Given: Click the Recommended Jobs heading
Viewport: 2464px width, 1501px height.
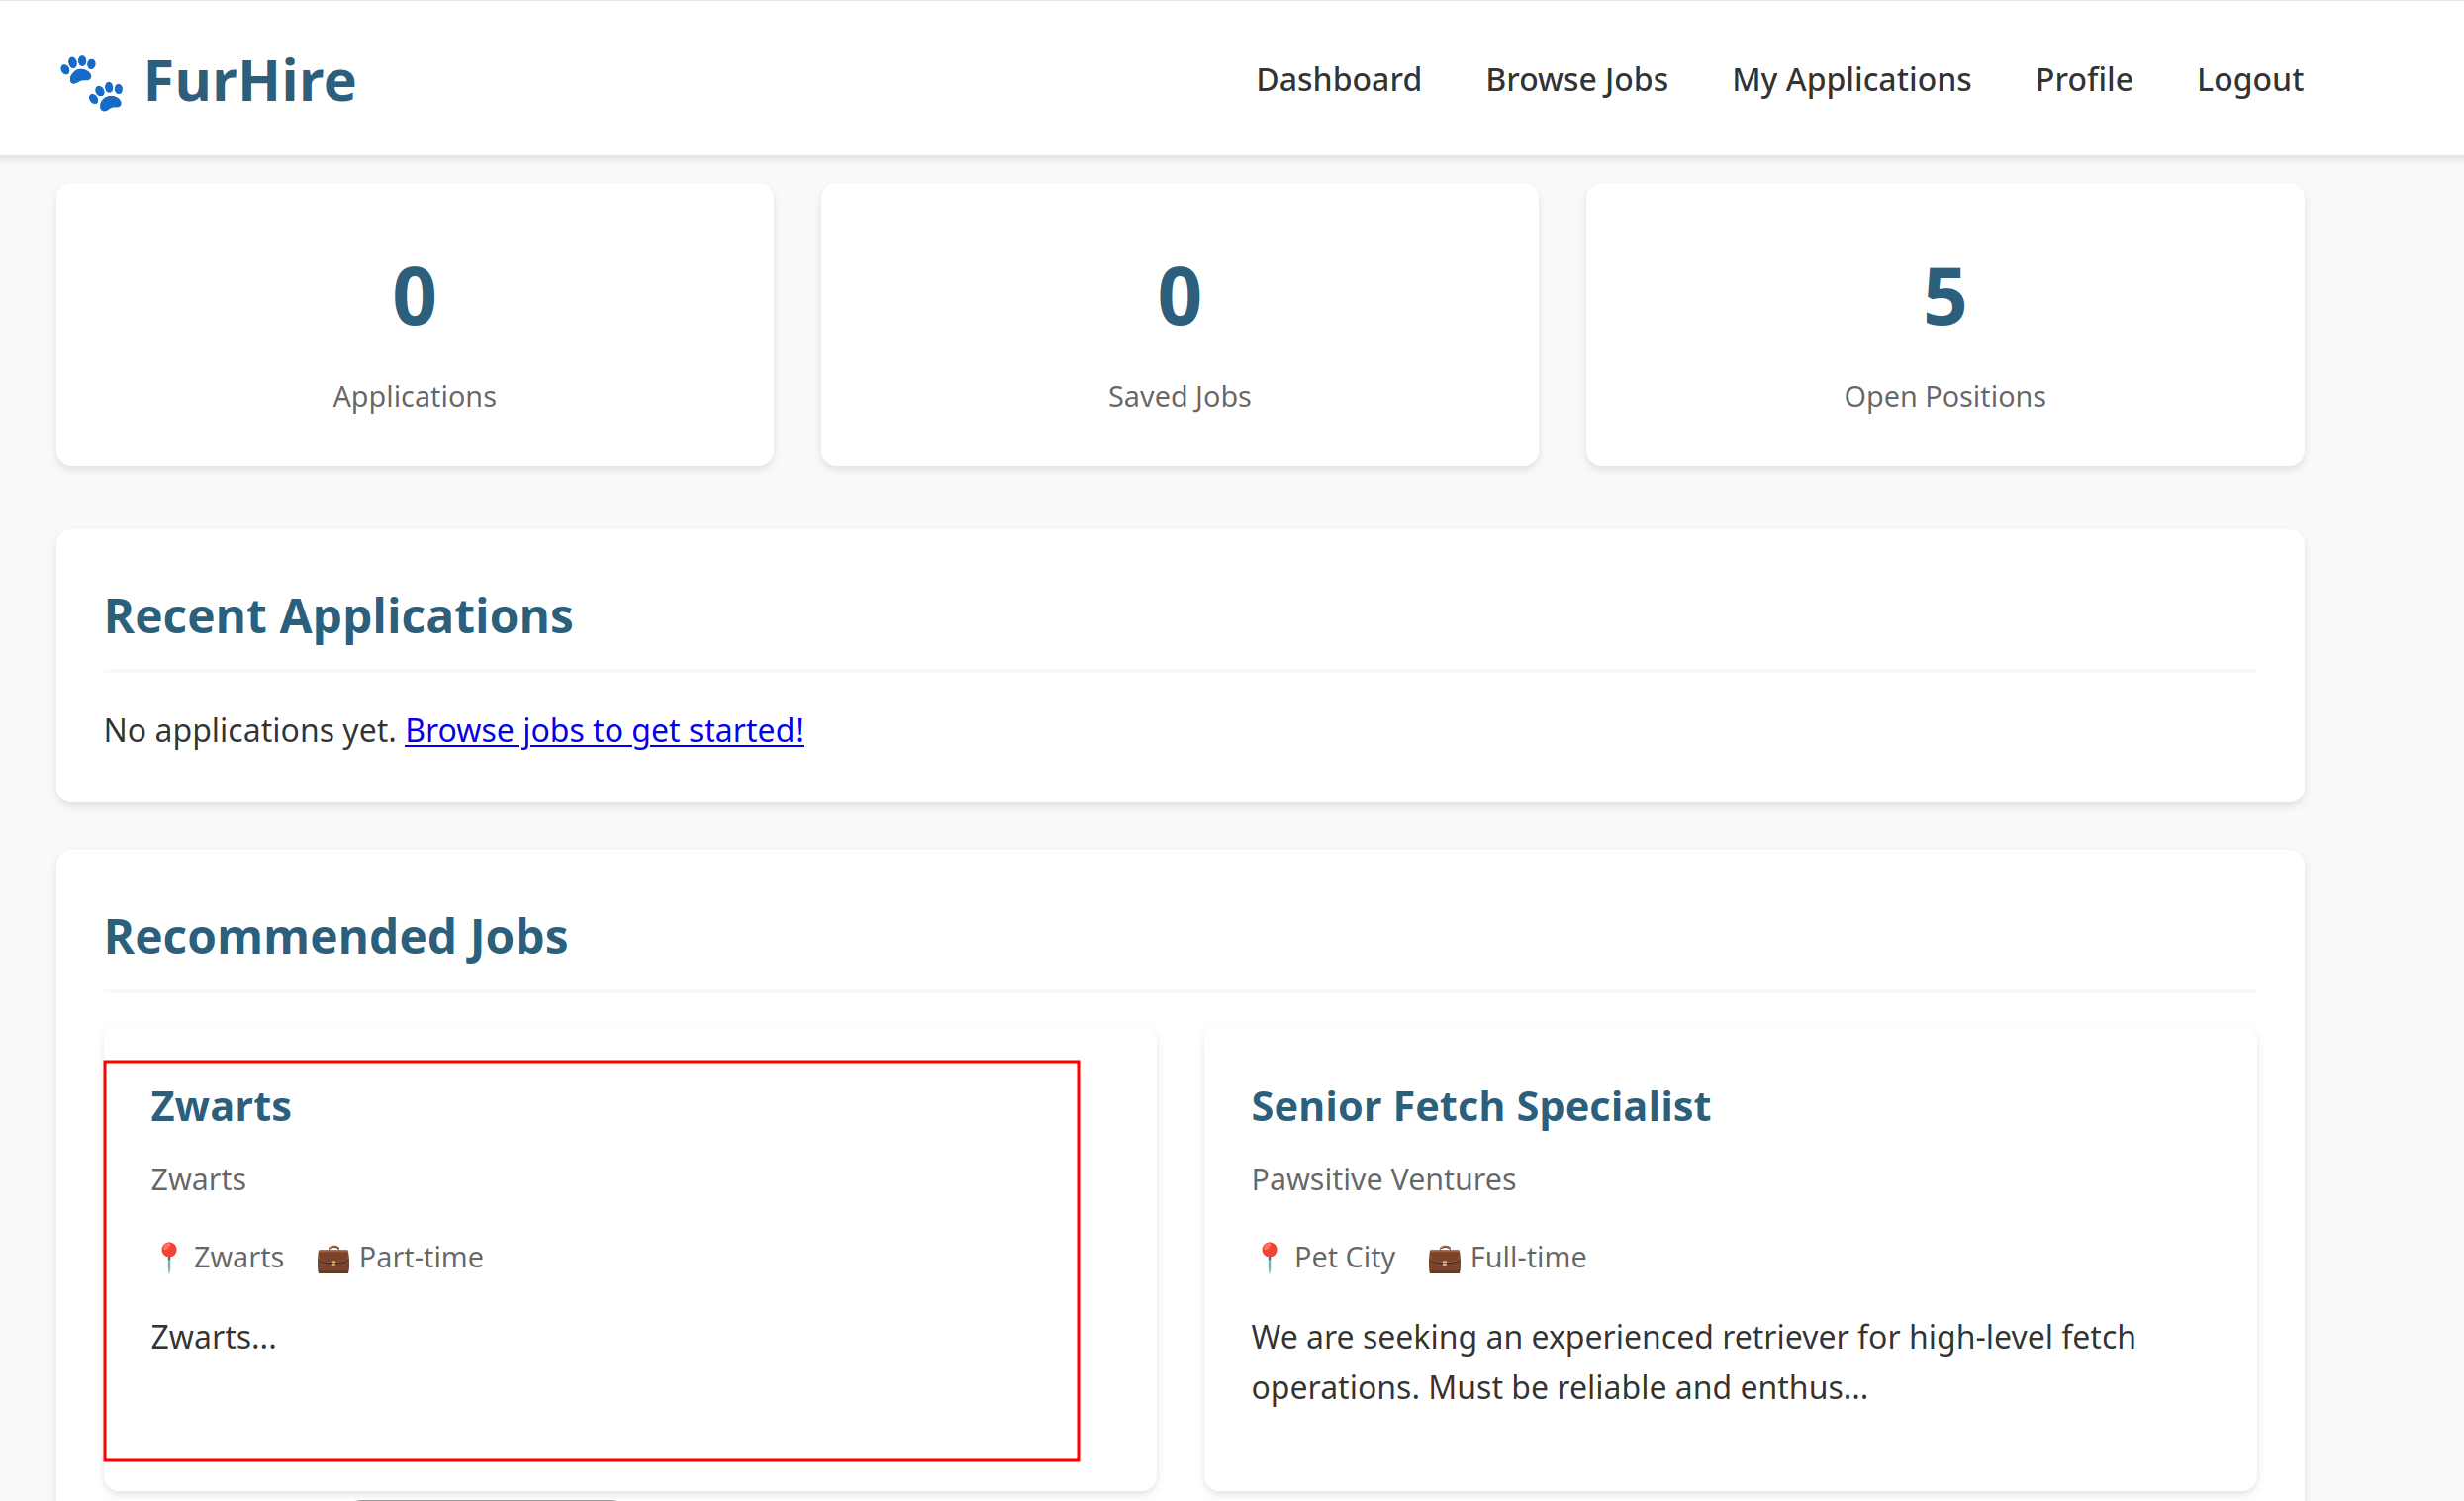Looking at the screenshot, I should 336,937.
